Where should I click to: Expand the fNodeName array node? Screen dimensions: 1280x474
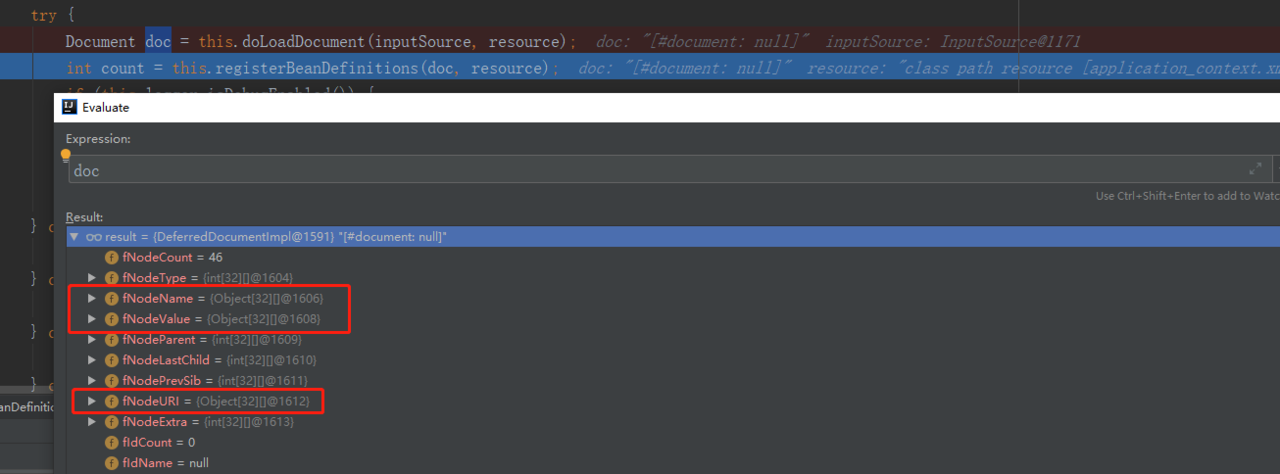pyautogui.click(x=93, y=298)
